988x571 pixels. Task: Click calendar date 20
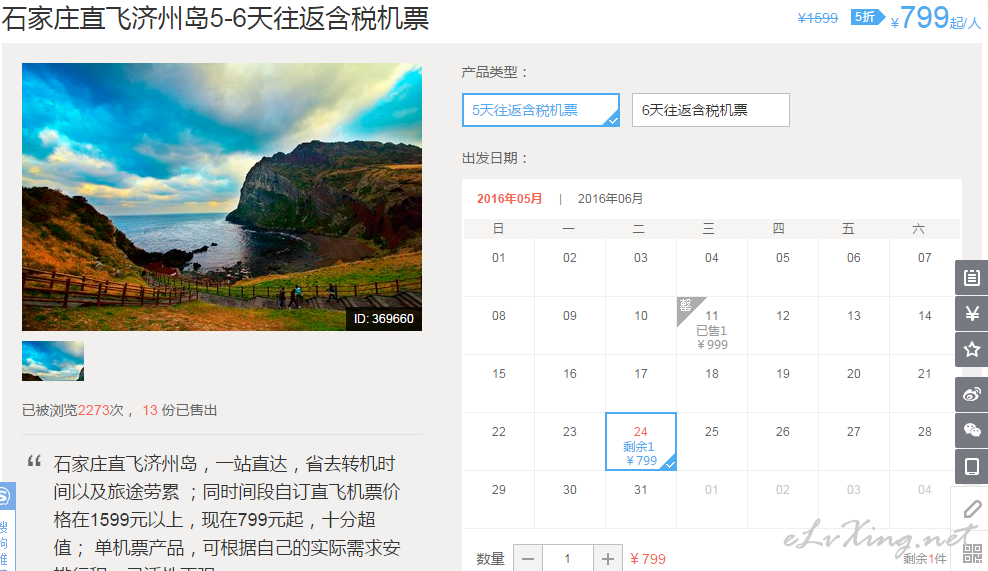(x=853, y=374)
